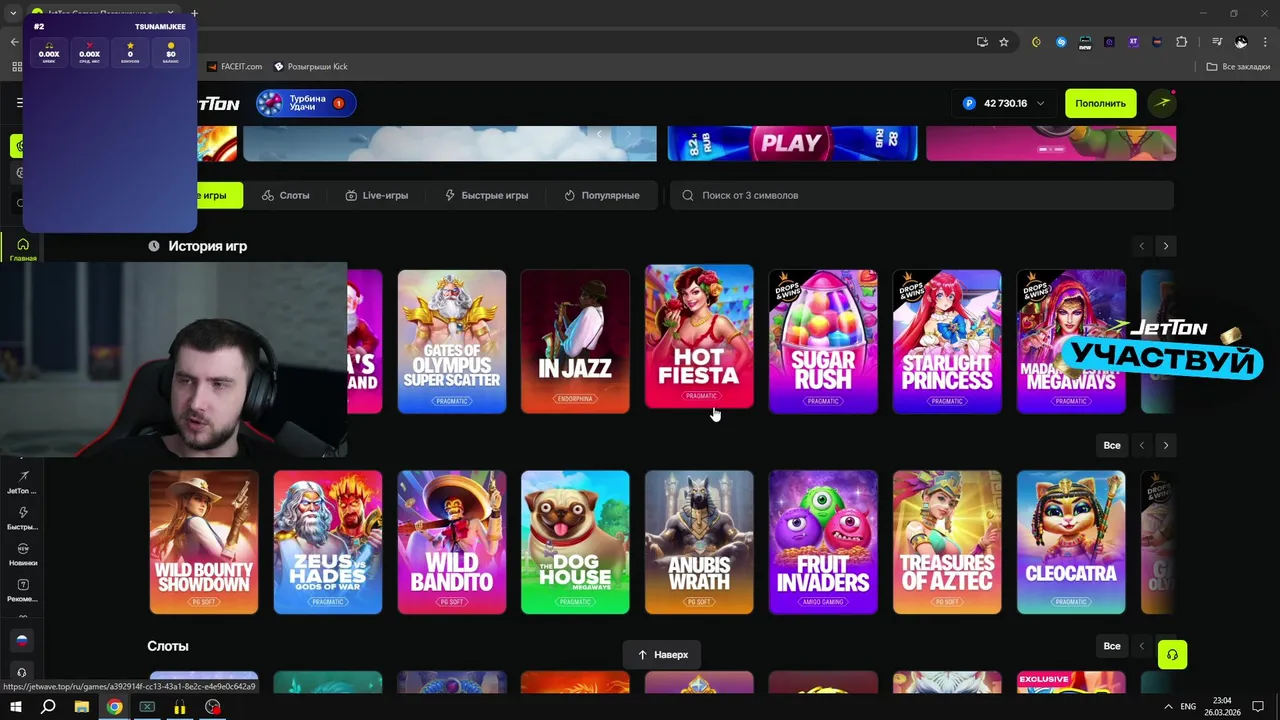The width and height of the screenshot is (1280, 720).
Task: Click game search field
Action: tap(921, 195)
